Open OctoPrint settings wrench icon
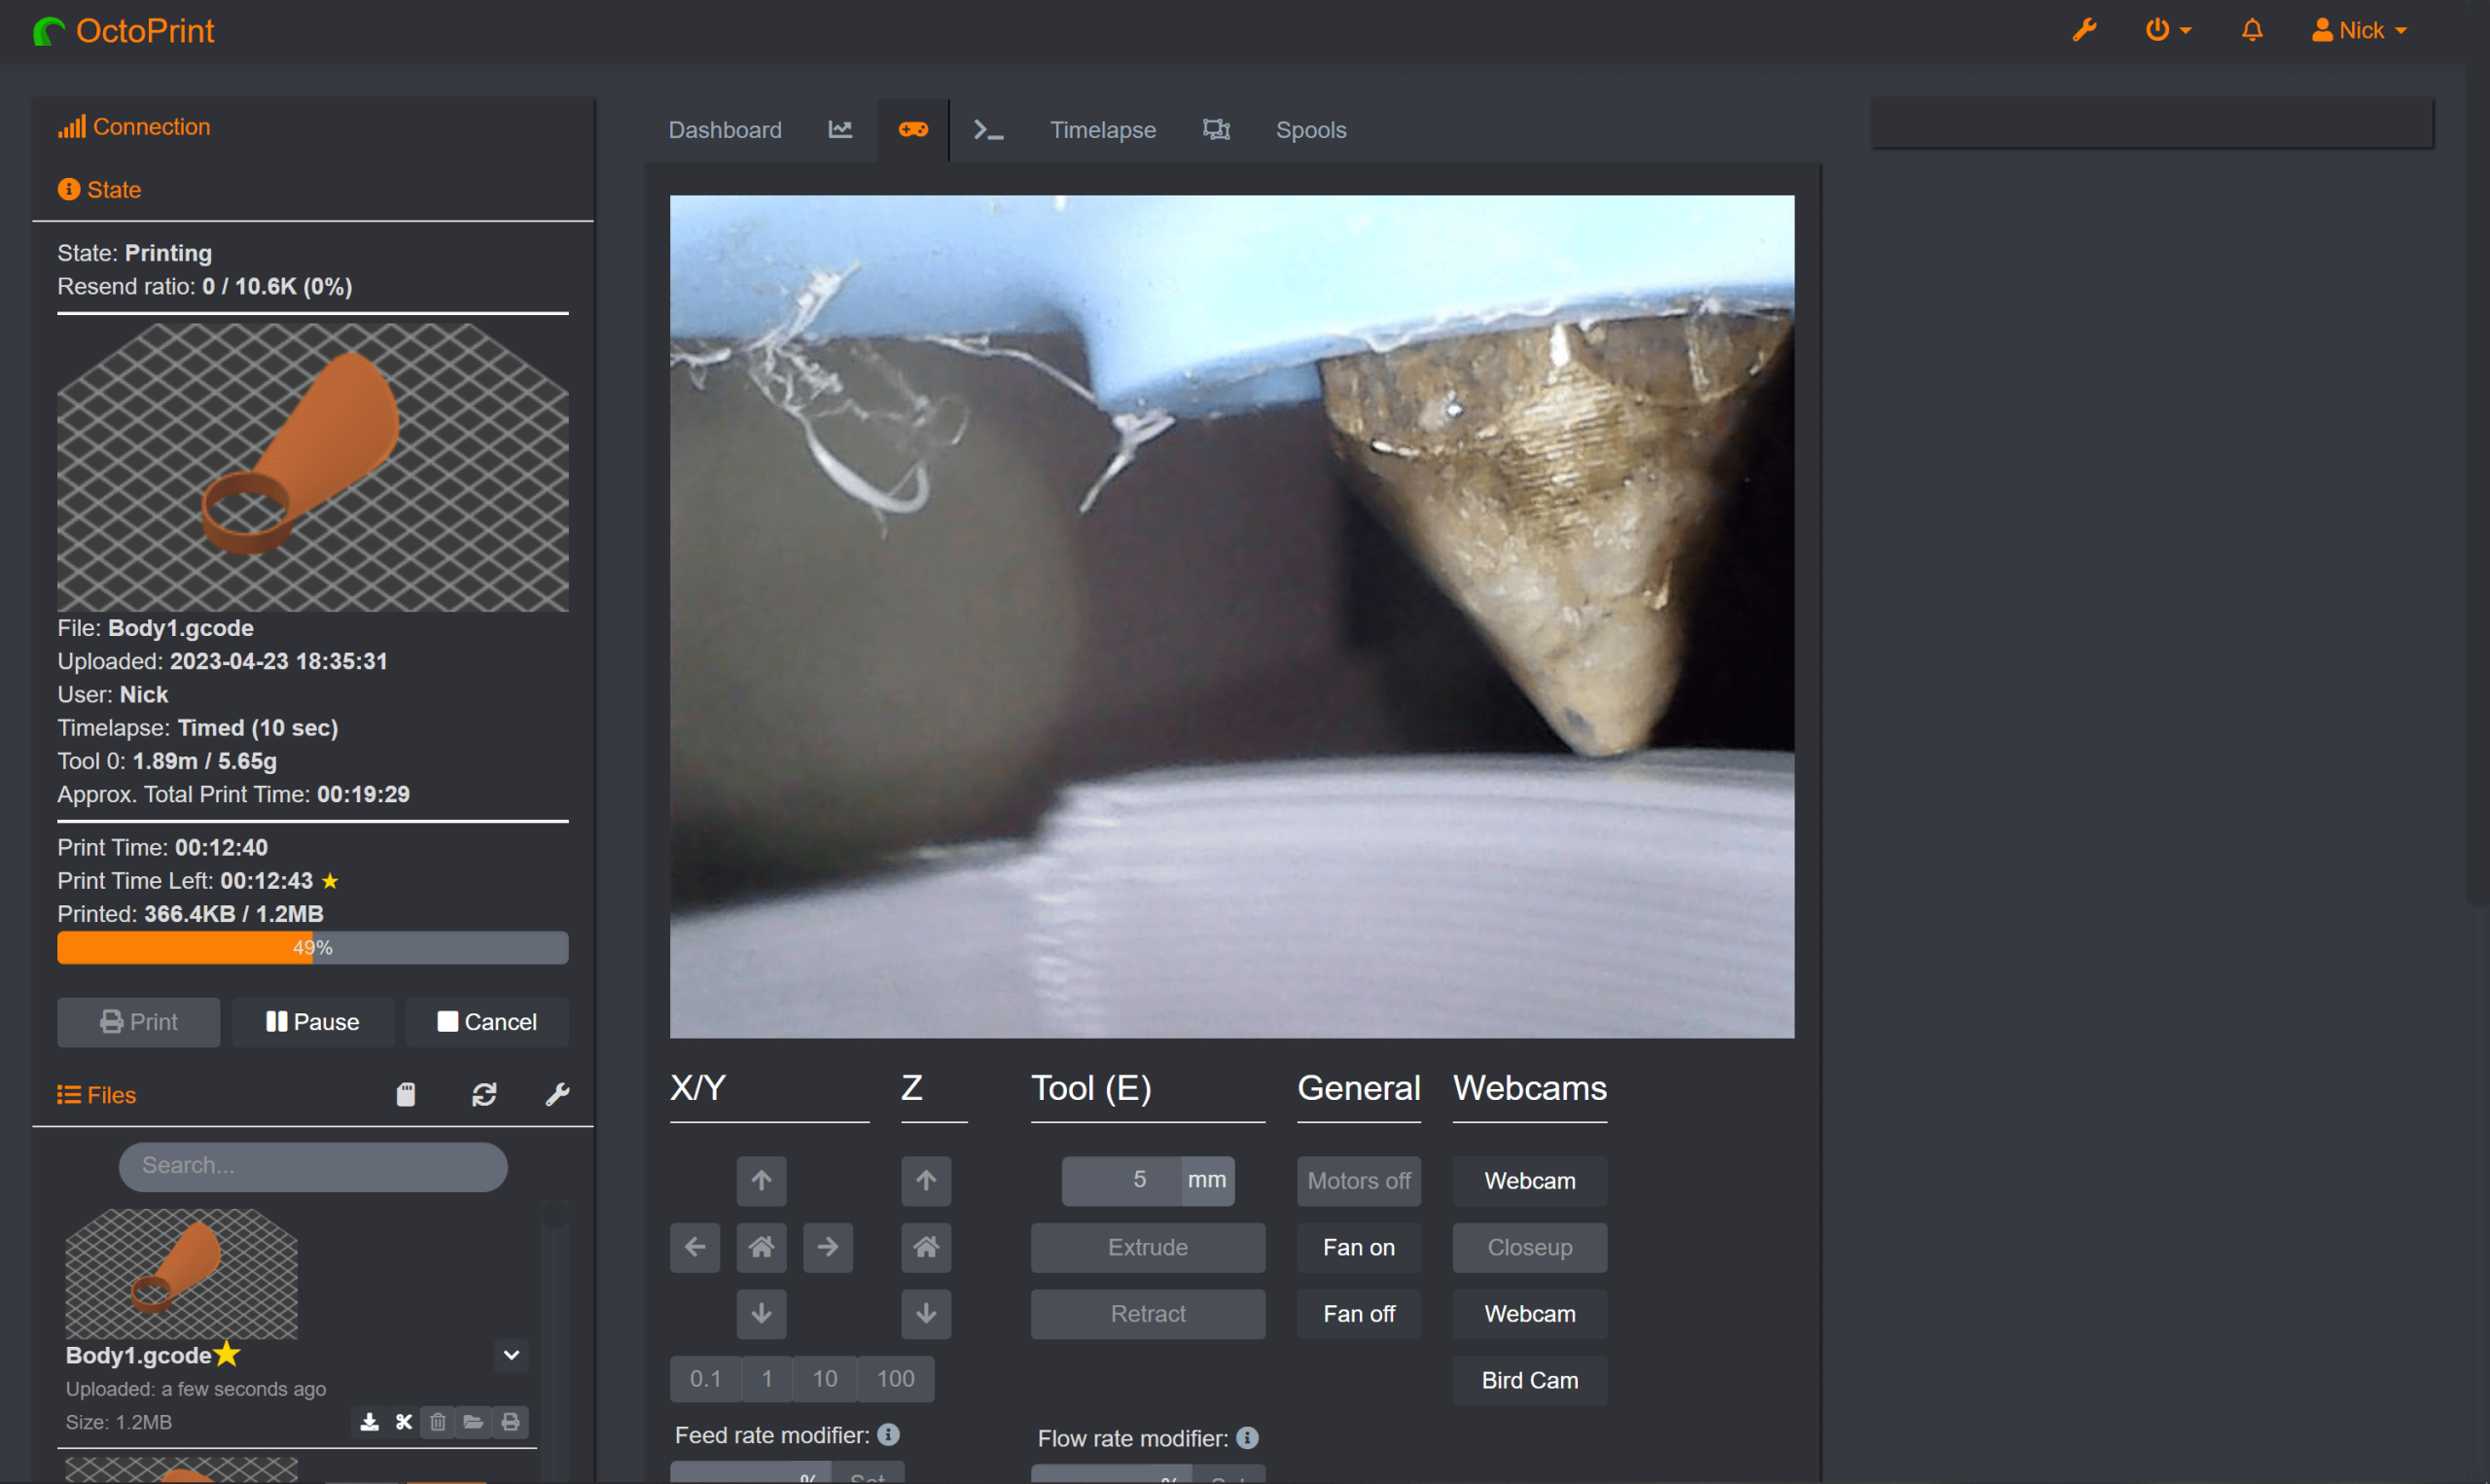2490x1484 pixels. [x=2084, y=30]
